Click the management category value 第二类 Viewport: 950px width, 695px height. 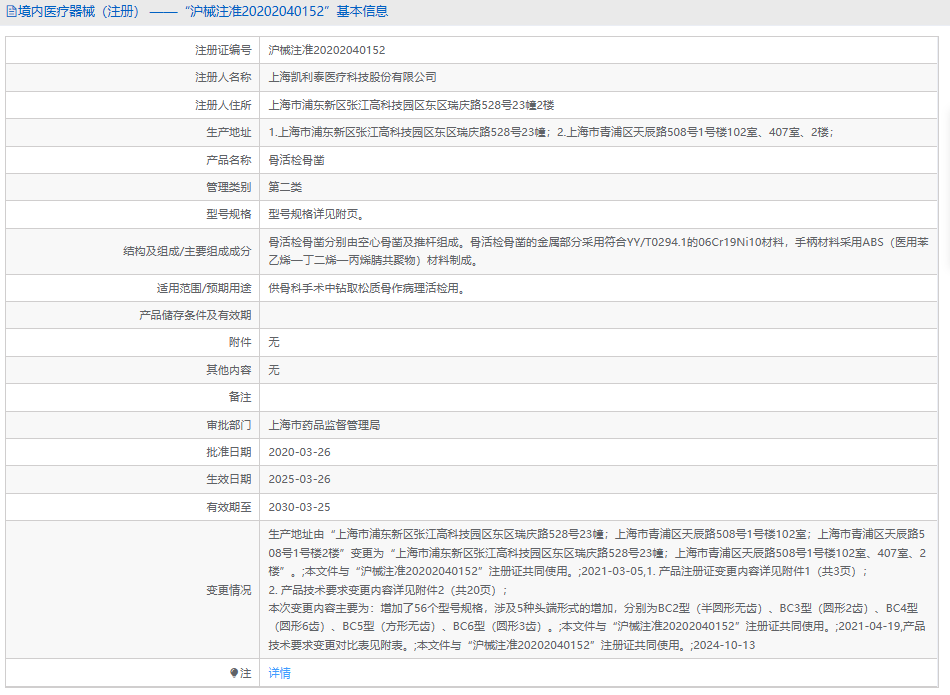click(x=285, y=187)
